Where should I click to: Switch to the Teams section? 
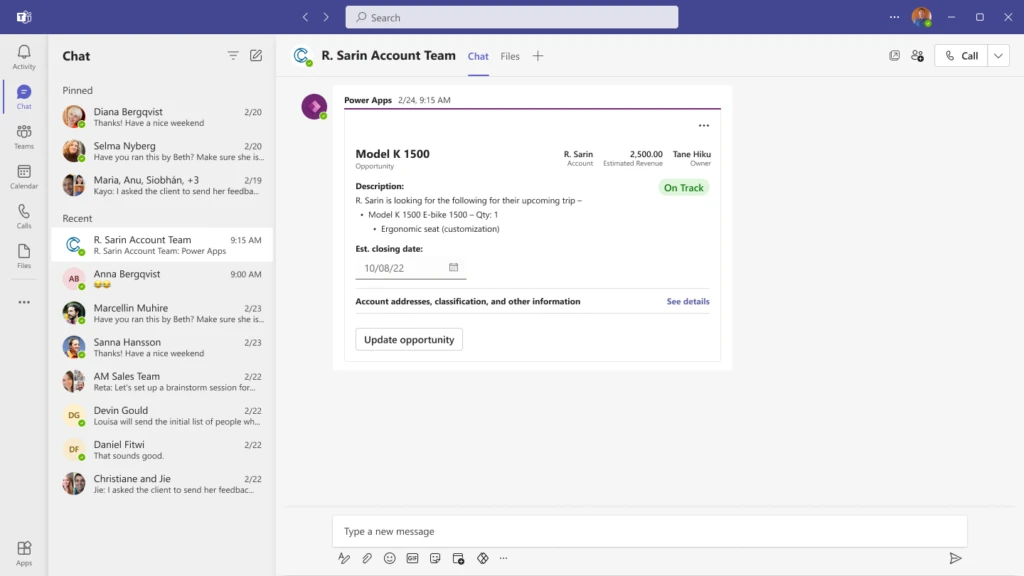click(23, 133)
